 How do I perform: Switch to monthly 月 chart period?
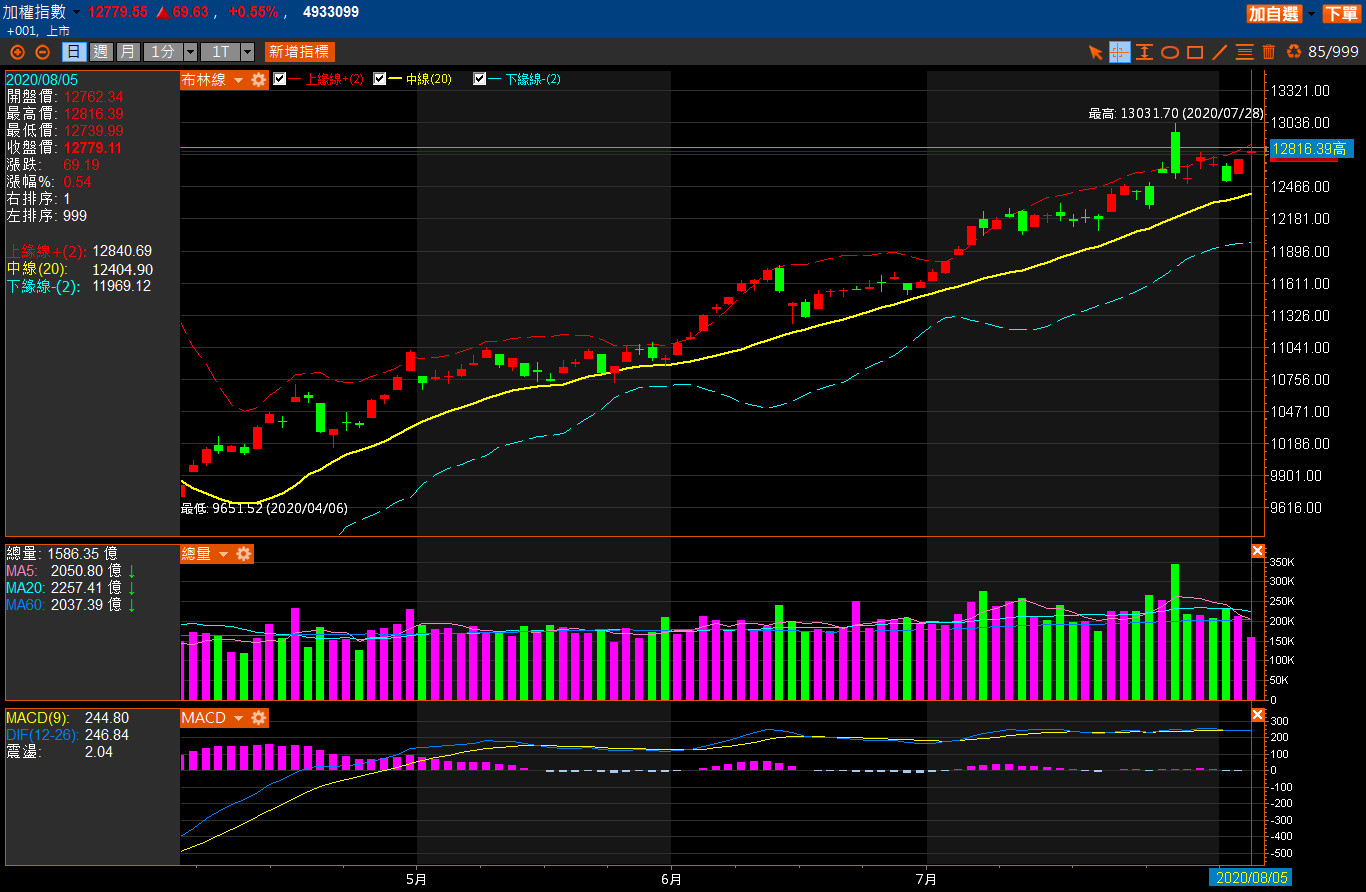(x=127, y=52)
